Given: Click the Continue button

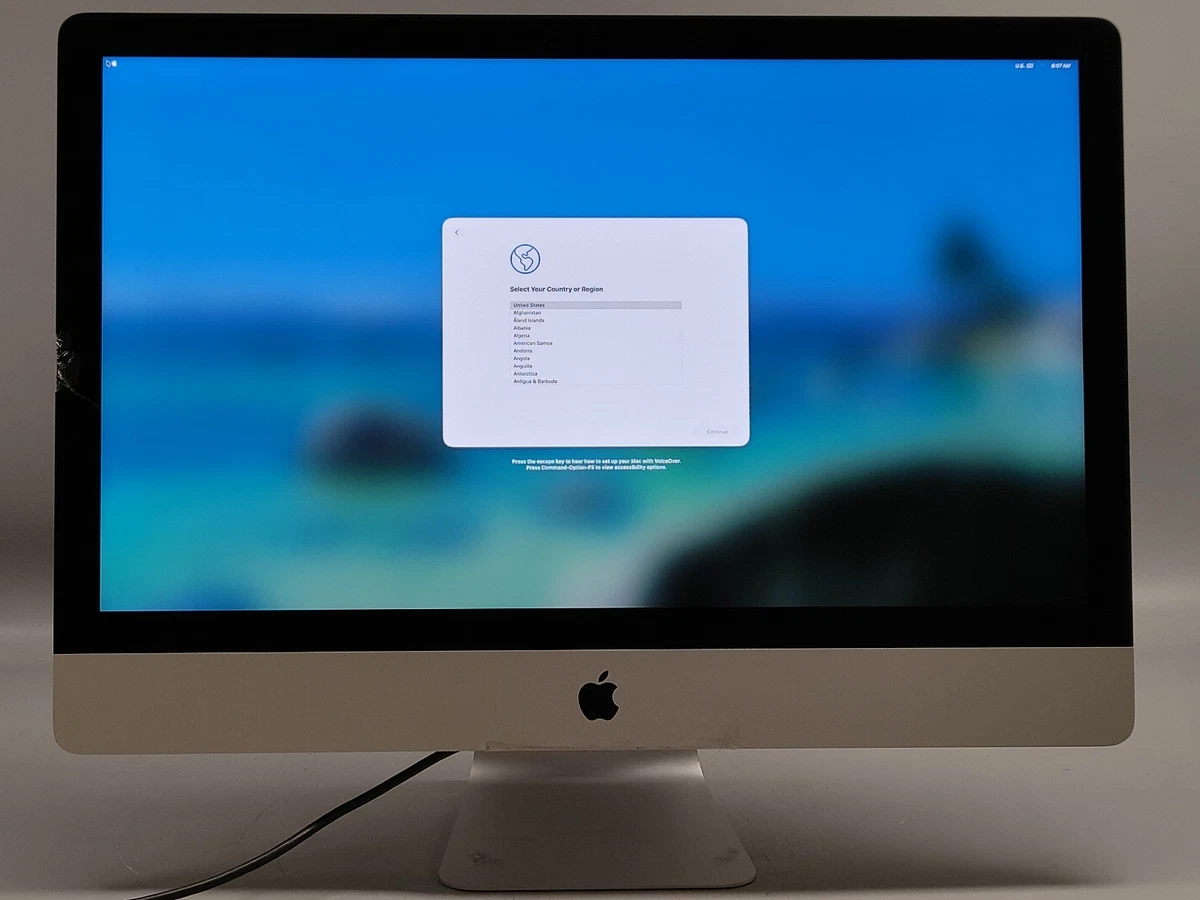Looking at the screenshot, I should [x=717, y=432].
